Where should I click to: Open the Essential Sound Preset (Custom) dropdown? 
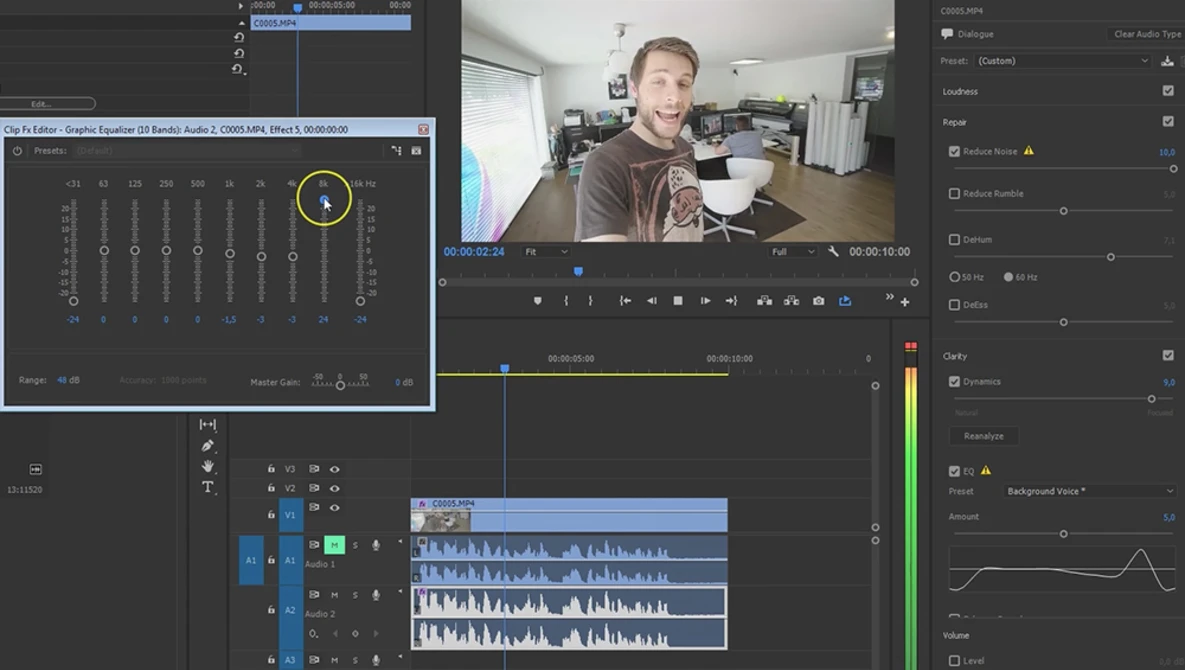pyautogui.click(x=1063, y=61)
